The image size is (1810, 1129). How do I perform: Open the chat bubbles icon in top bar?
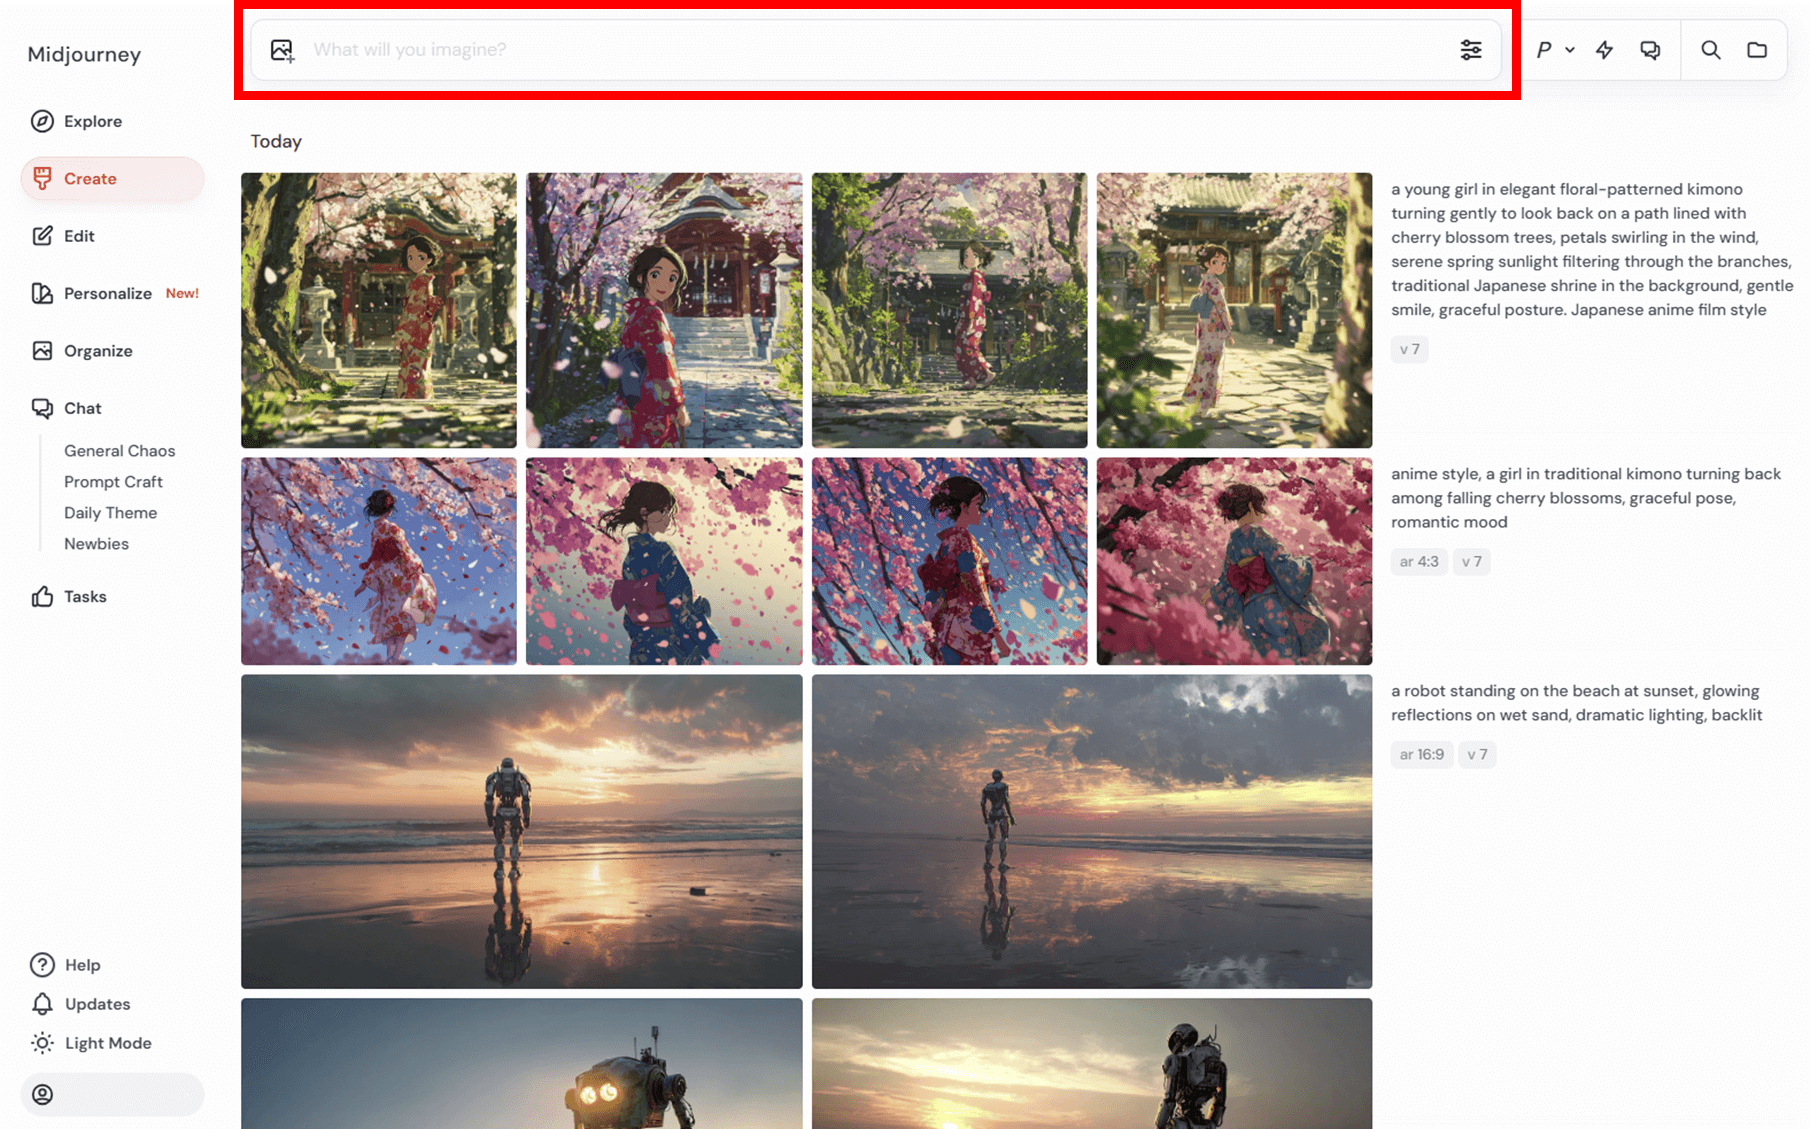(x=1650, y=50)
